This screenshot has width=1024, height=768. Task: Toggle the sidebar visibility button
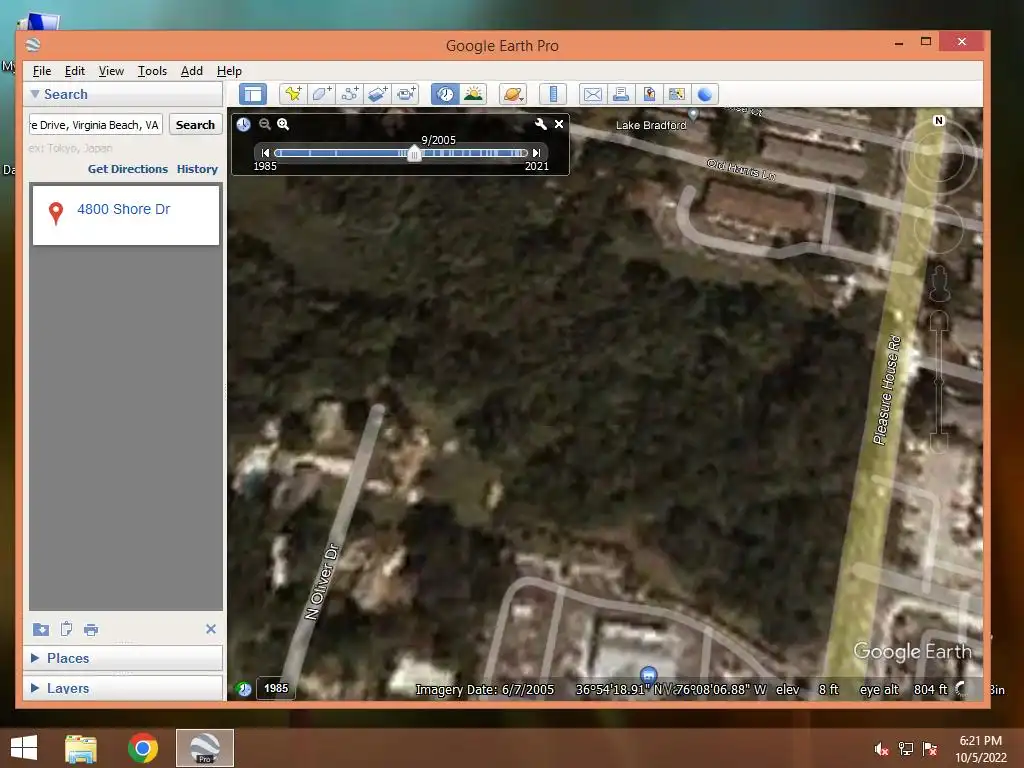point(253,94)
